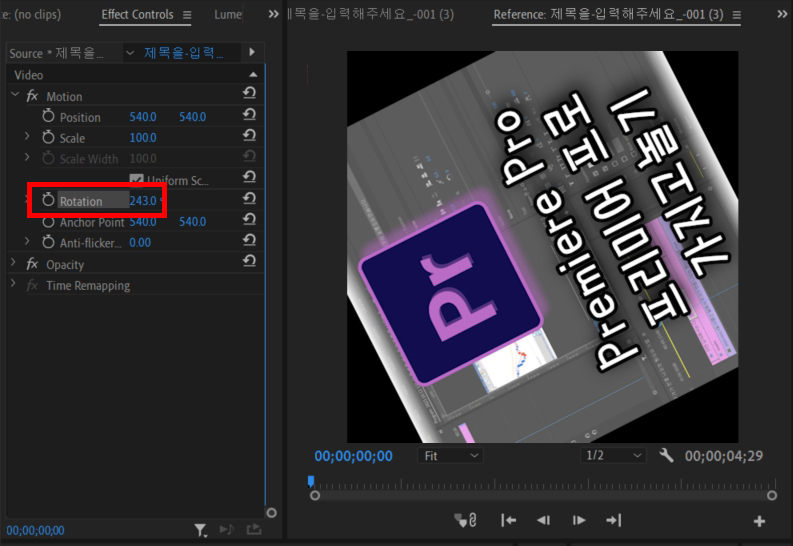The width and height of the screenshot is (793, 546).
Task: Open the Effect Controls panel menu
Action: (x=187, y=15)
